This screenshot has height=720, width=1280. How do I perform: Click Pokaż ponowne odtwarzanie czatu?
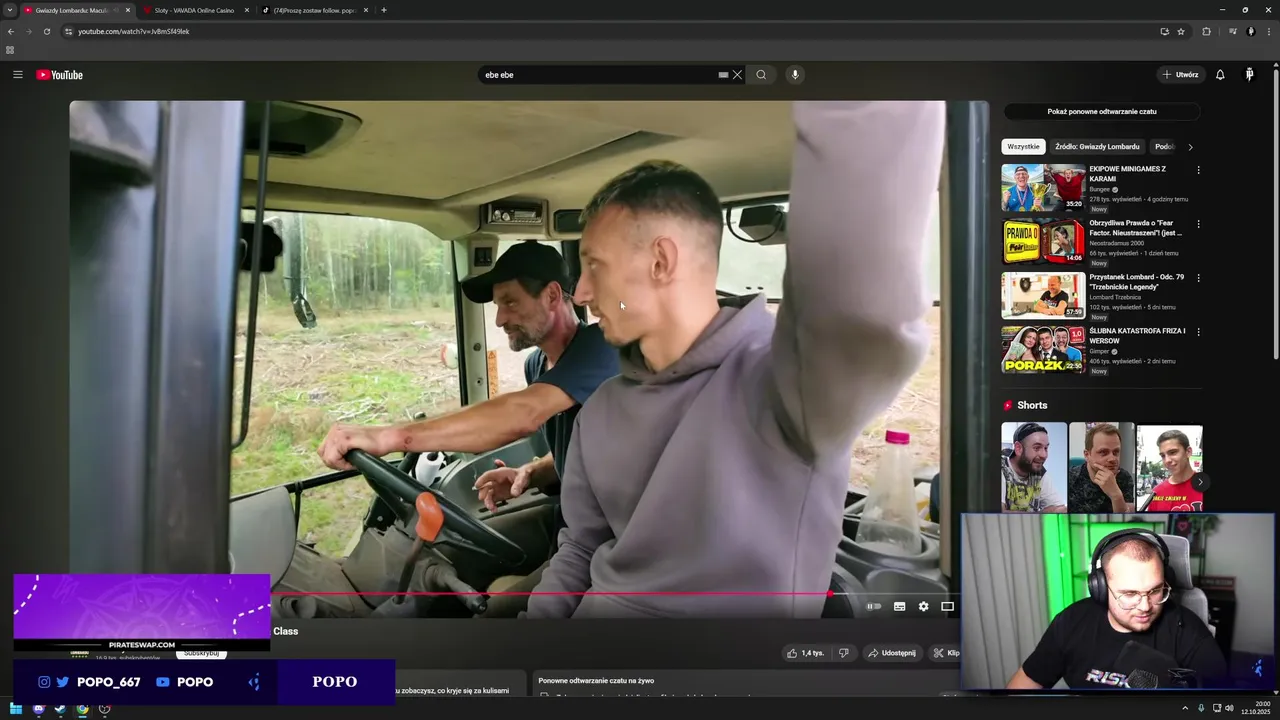(x=1102, y=112)
